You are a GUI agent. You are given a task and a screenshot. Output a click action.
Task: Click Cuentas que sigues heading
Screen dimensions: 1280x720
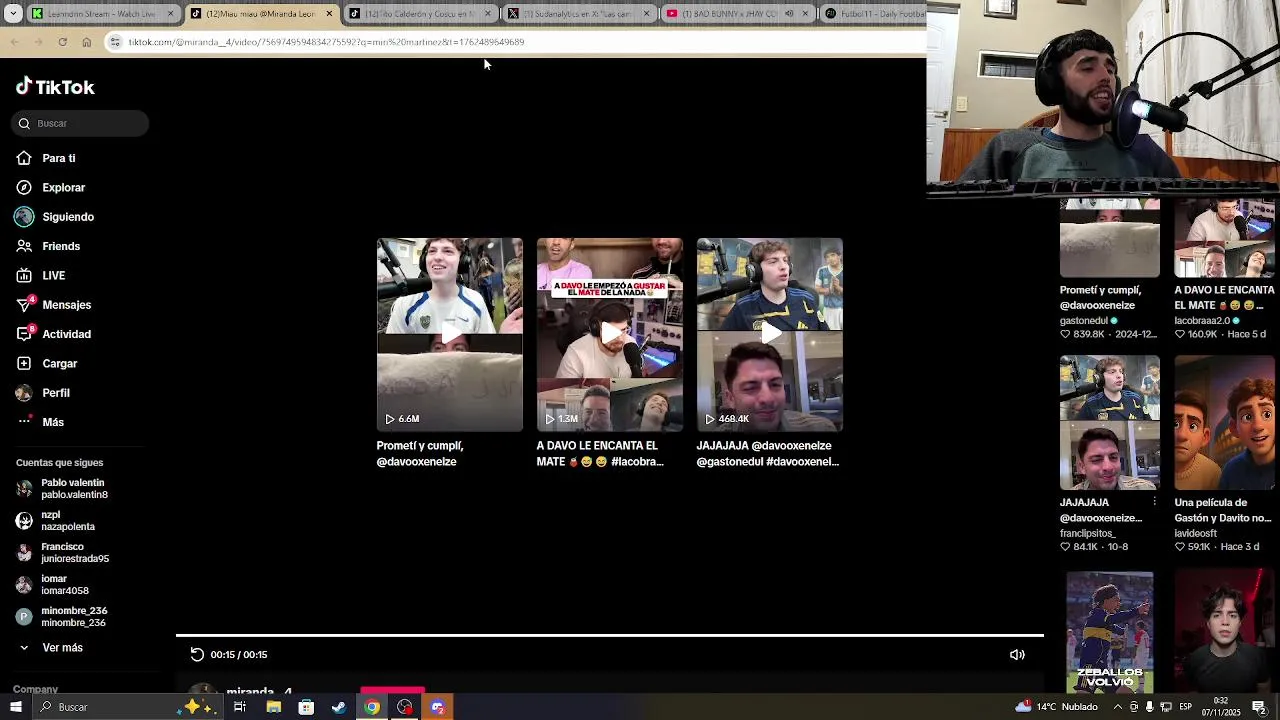60,463
